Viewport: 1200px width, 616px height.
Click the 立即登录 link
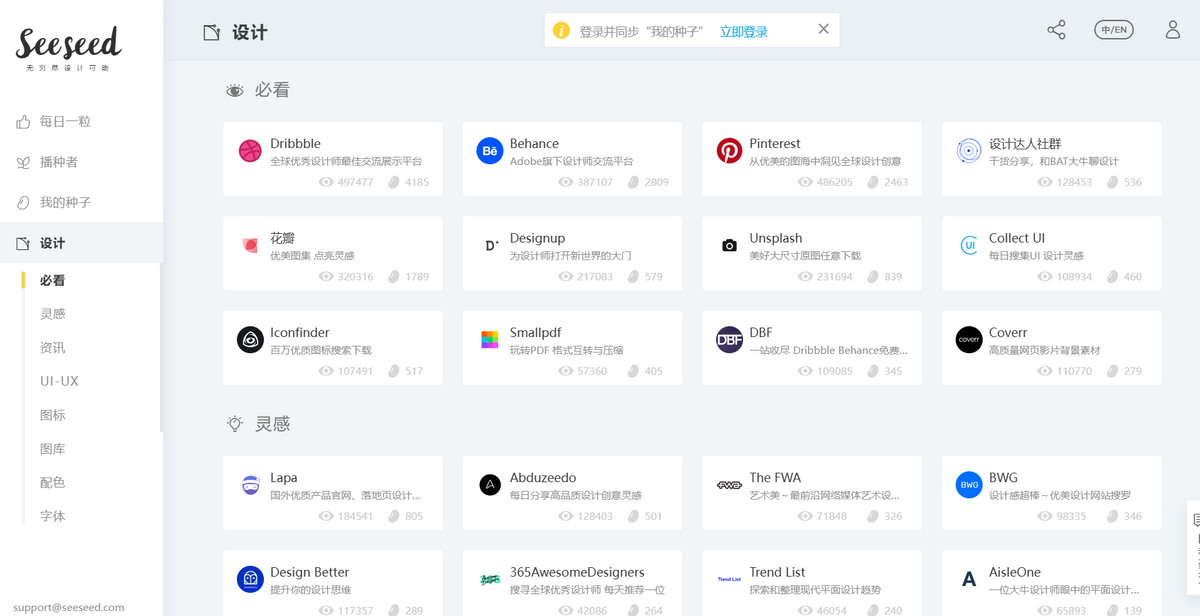[x=744, y=31]
